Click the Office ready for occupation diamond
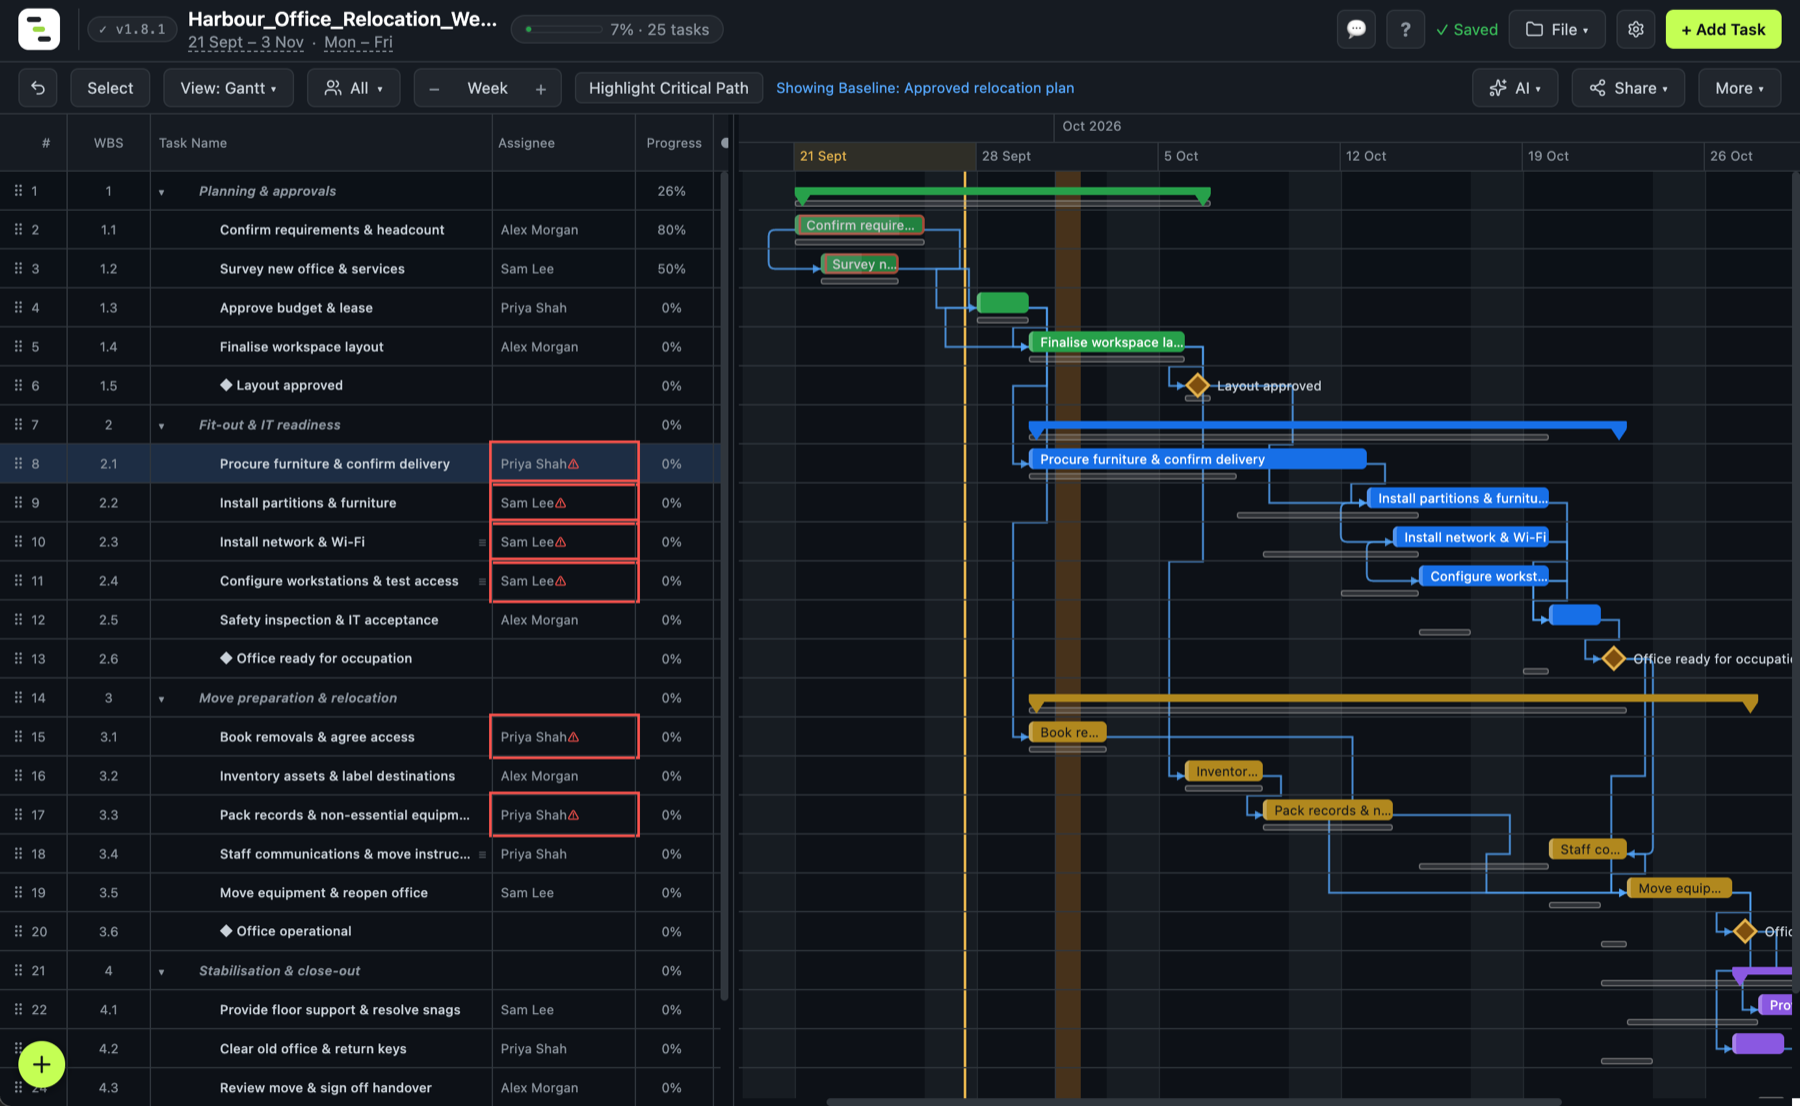The width and height of the screenshot is (1800, 1106). coord(1613,658)
